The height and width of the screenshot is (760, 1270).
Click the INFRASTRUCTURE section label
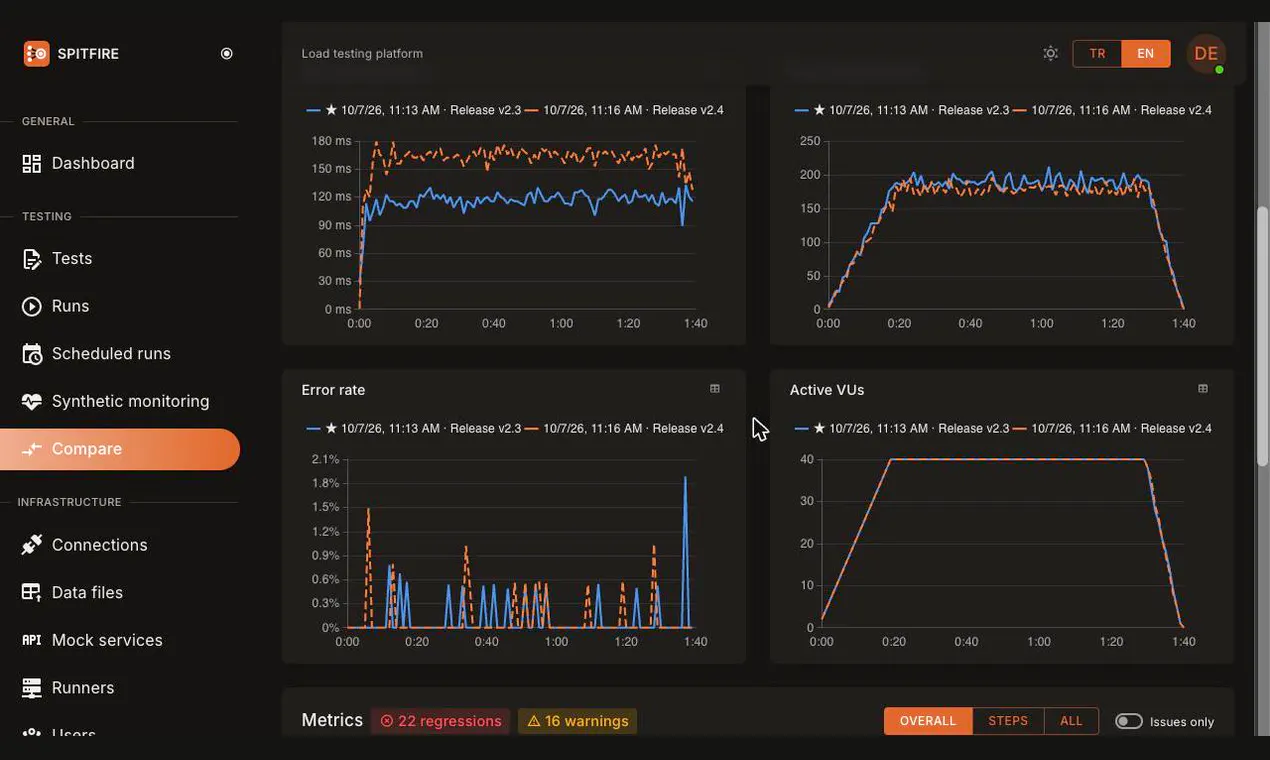pyautogui.click(x=70, y=502)
